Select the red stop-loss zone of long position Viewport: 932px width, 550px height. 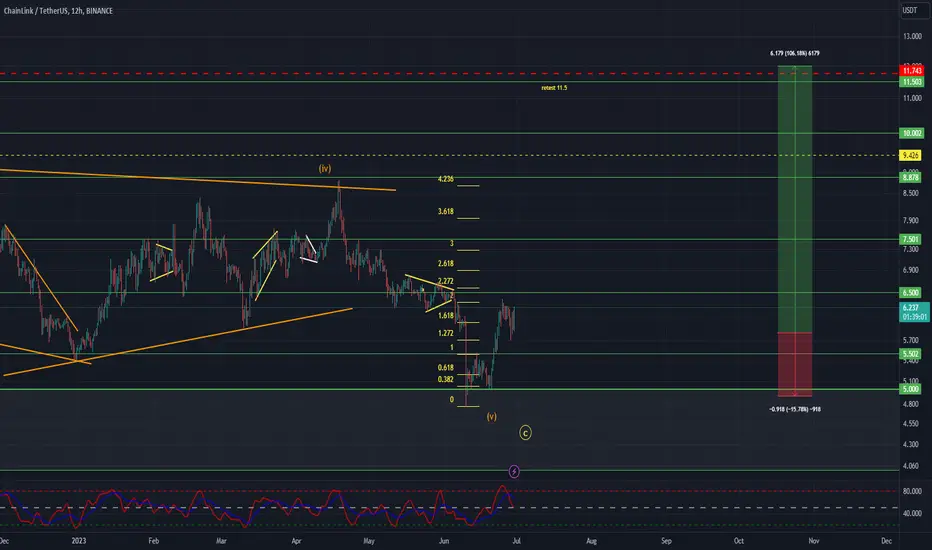pos(795,364)
